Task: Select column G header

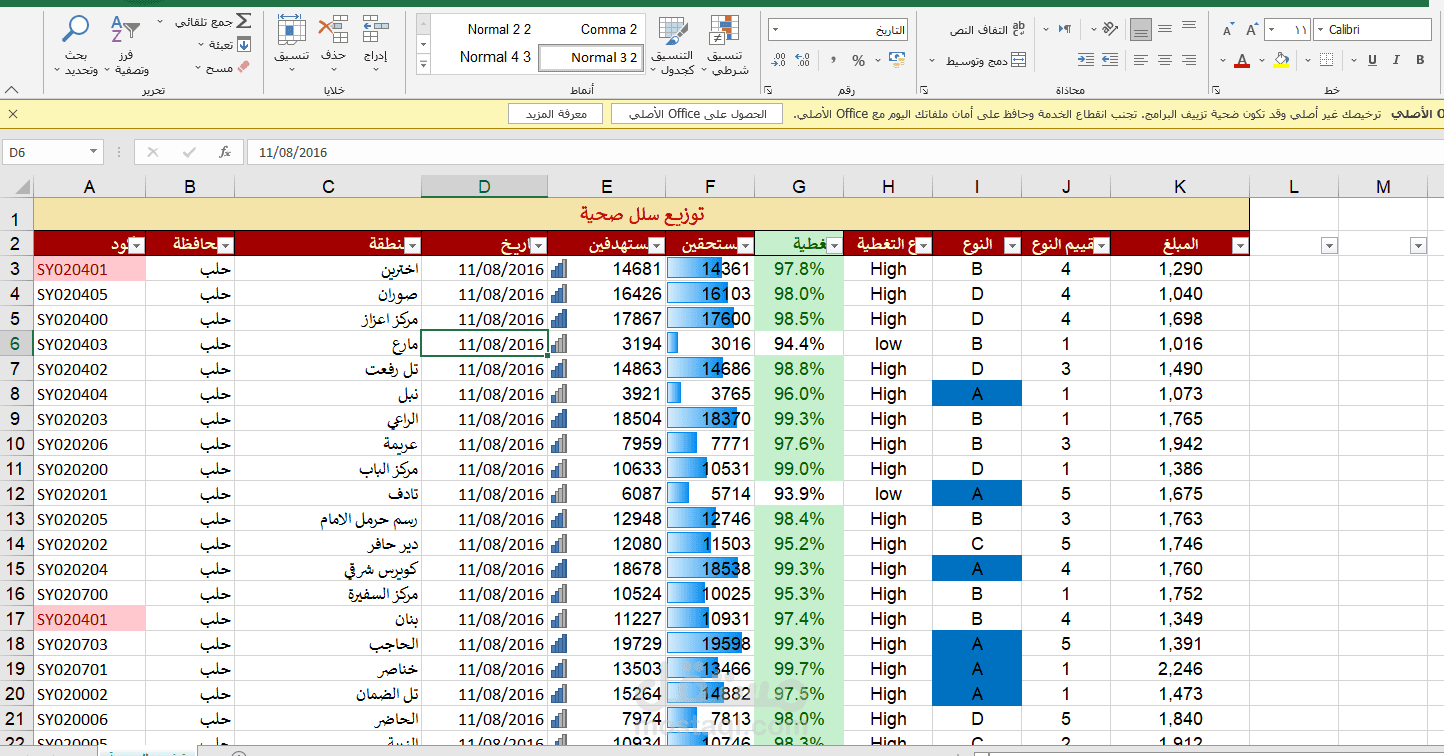Action: [x=799, y=186]
